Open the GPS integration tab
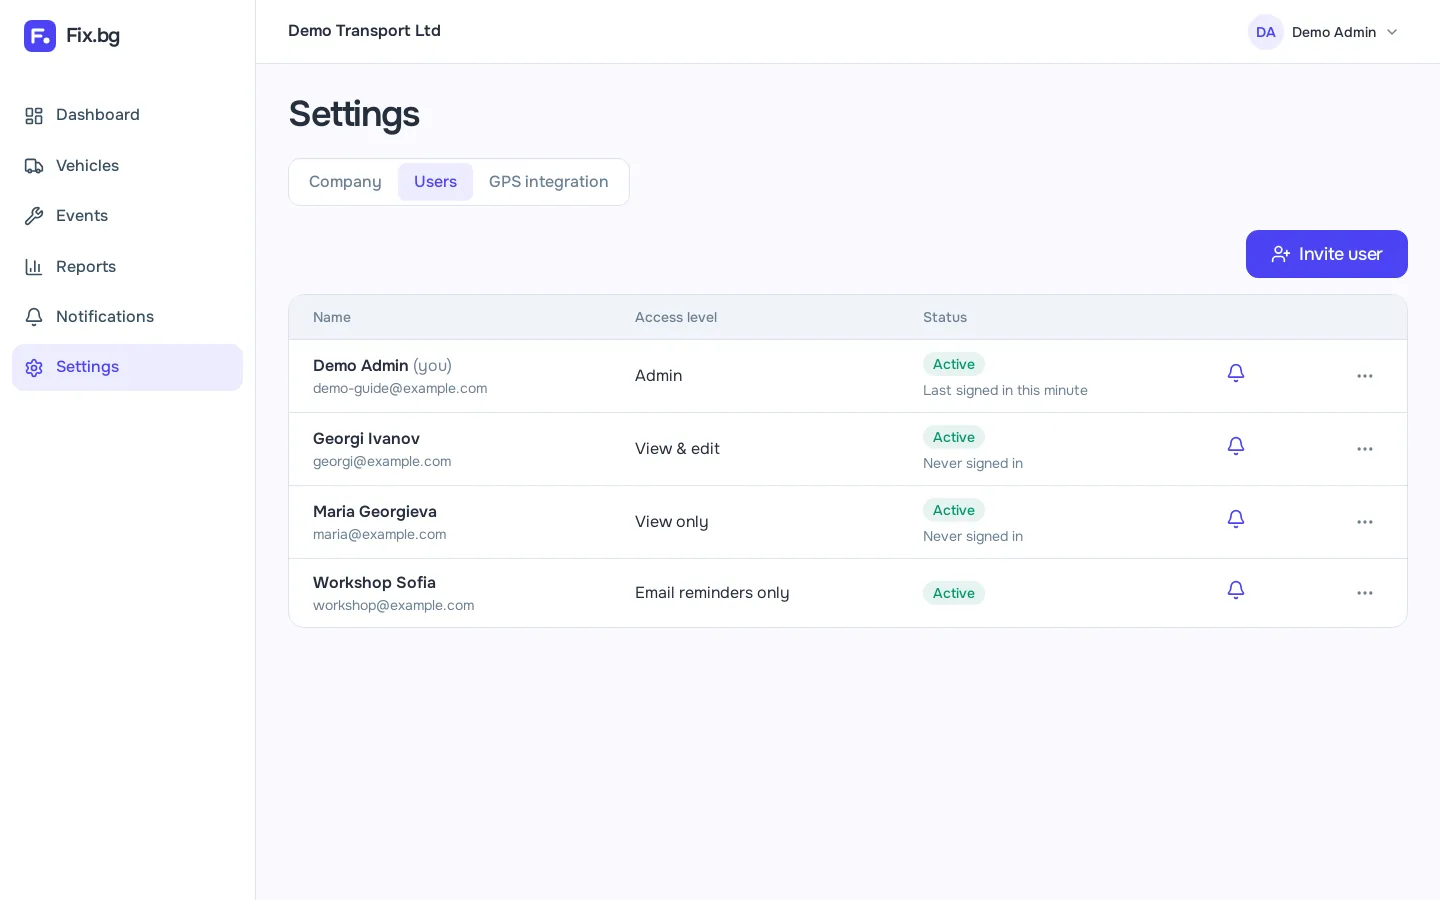 (548, 182)
